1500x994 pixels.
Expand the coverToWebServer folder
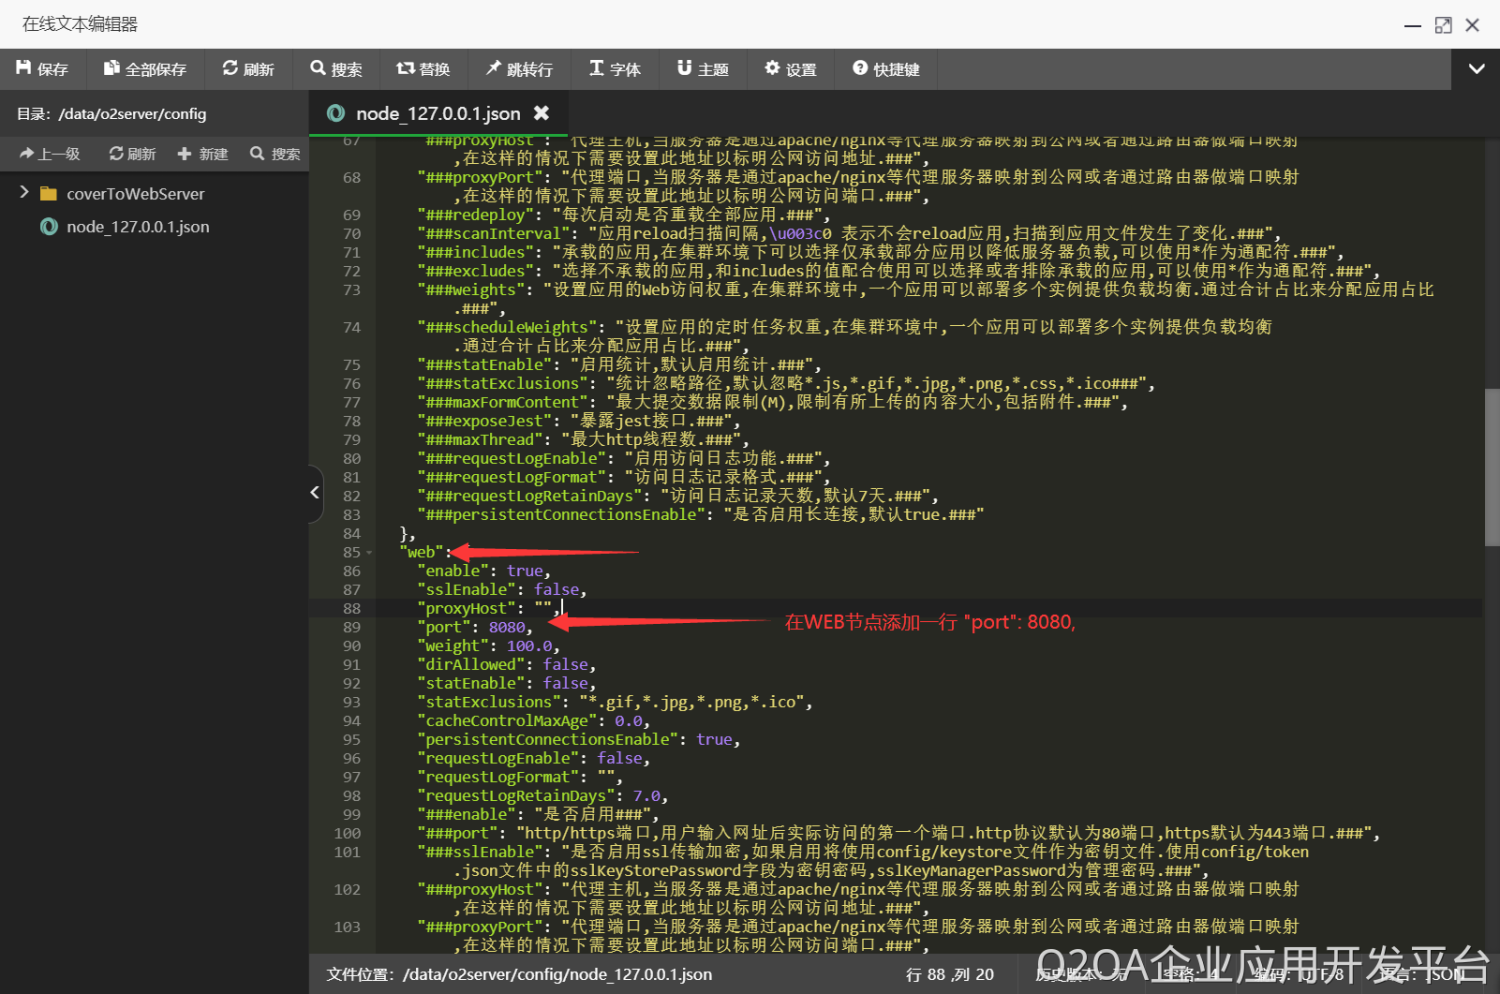[24, 192]
